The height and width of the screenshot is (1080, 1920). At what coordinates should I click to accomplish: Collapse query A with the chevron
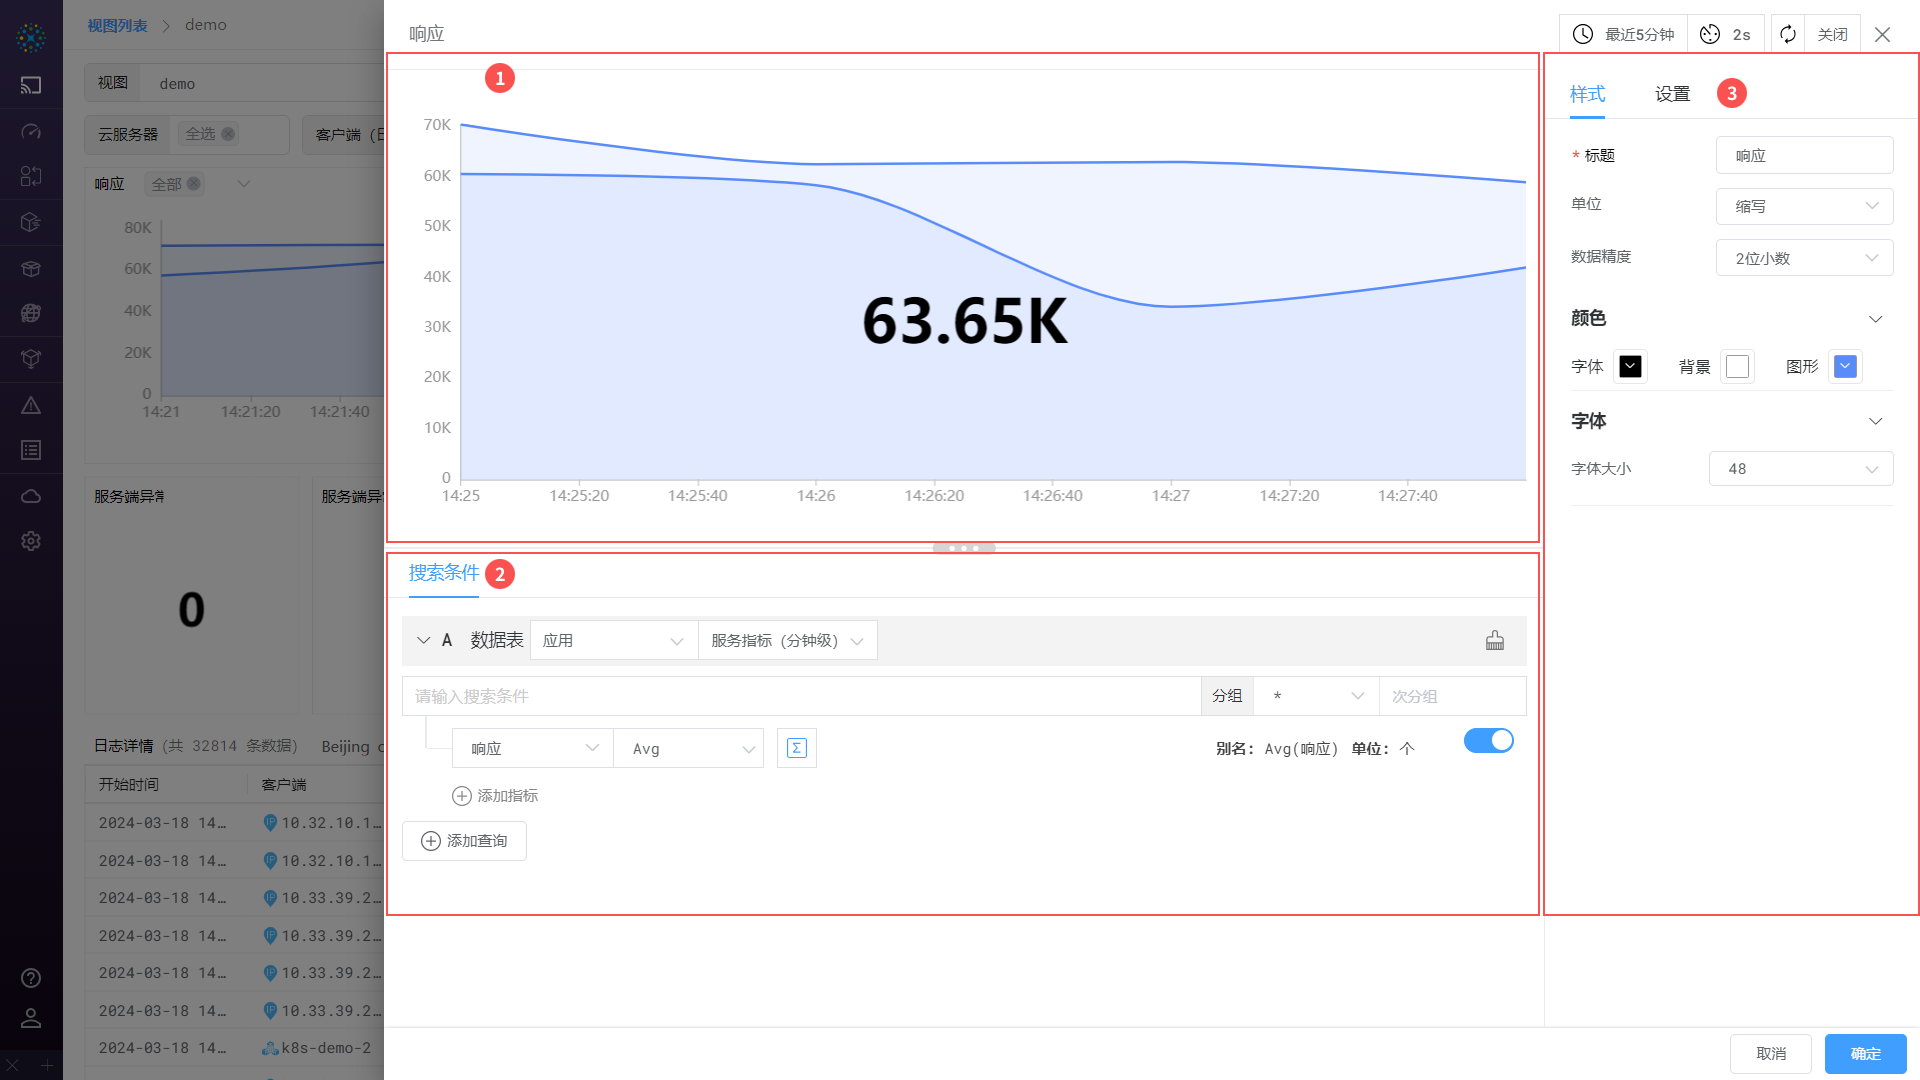coord(423,641)
